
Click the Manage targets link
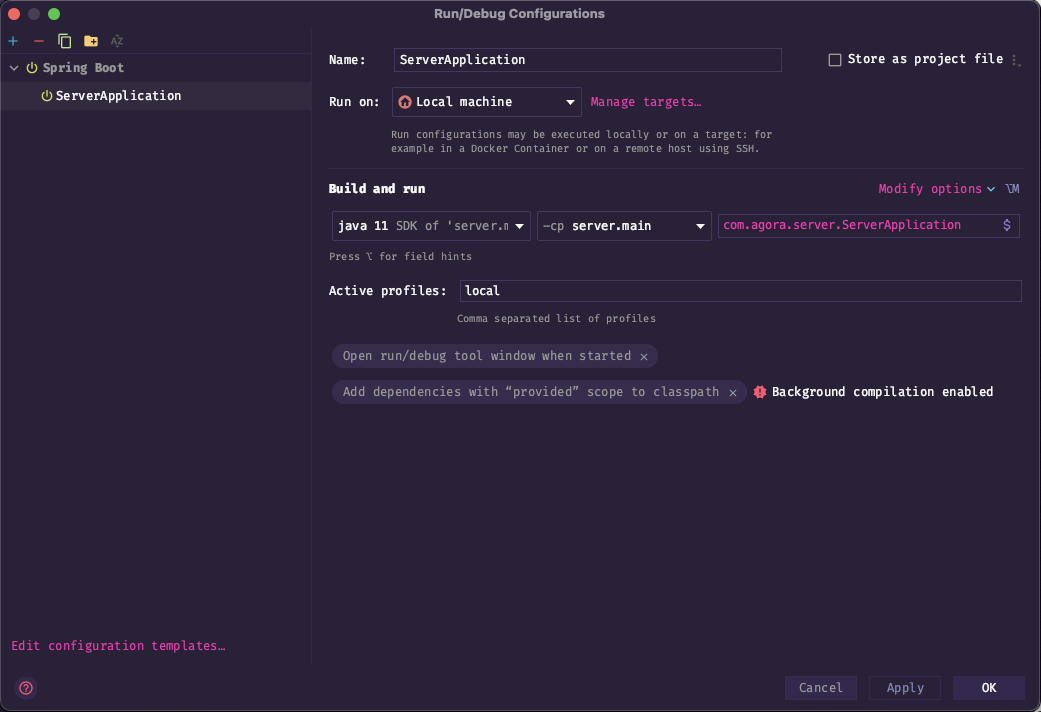point(646,102)
